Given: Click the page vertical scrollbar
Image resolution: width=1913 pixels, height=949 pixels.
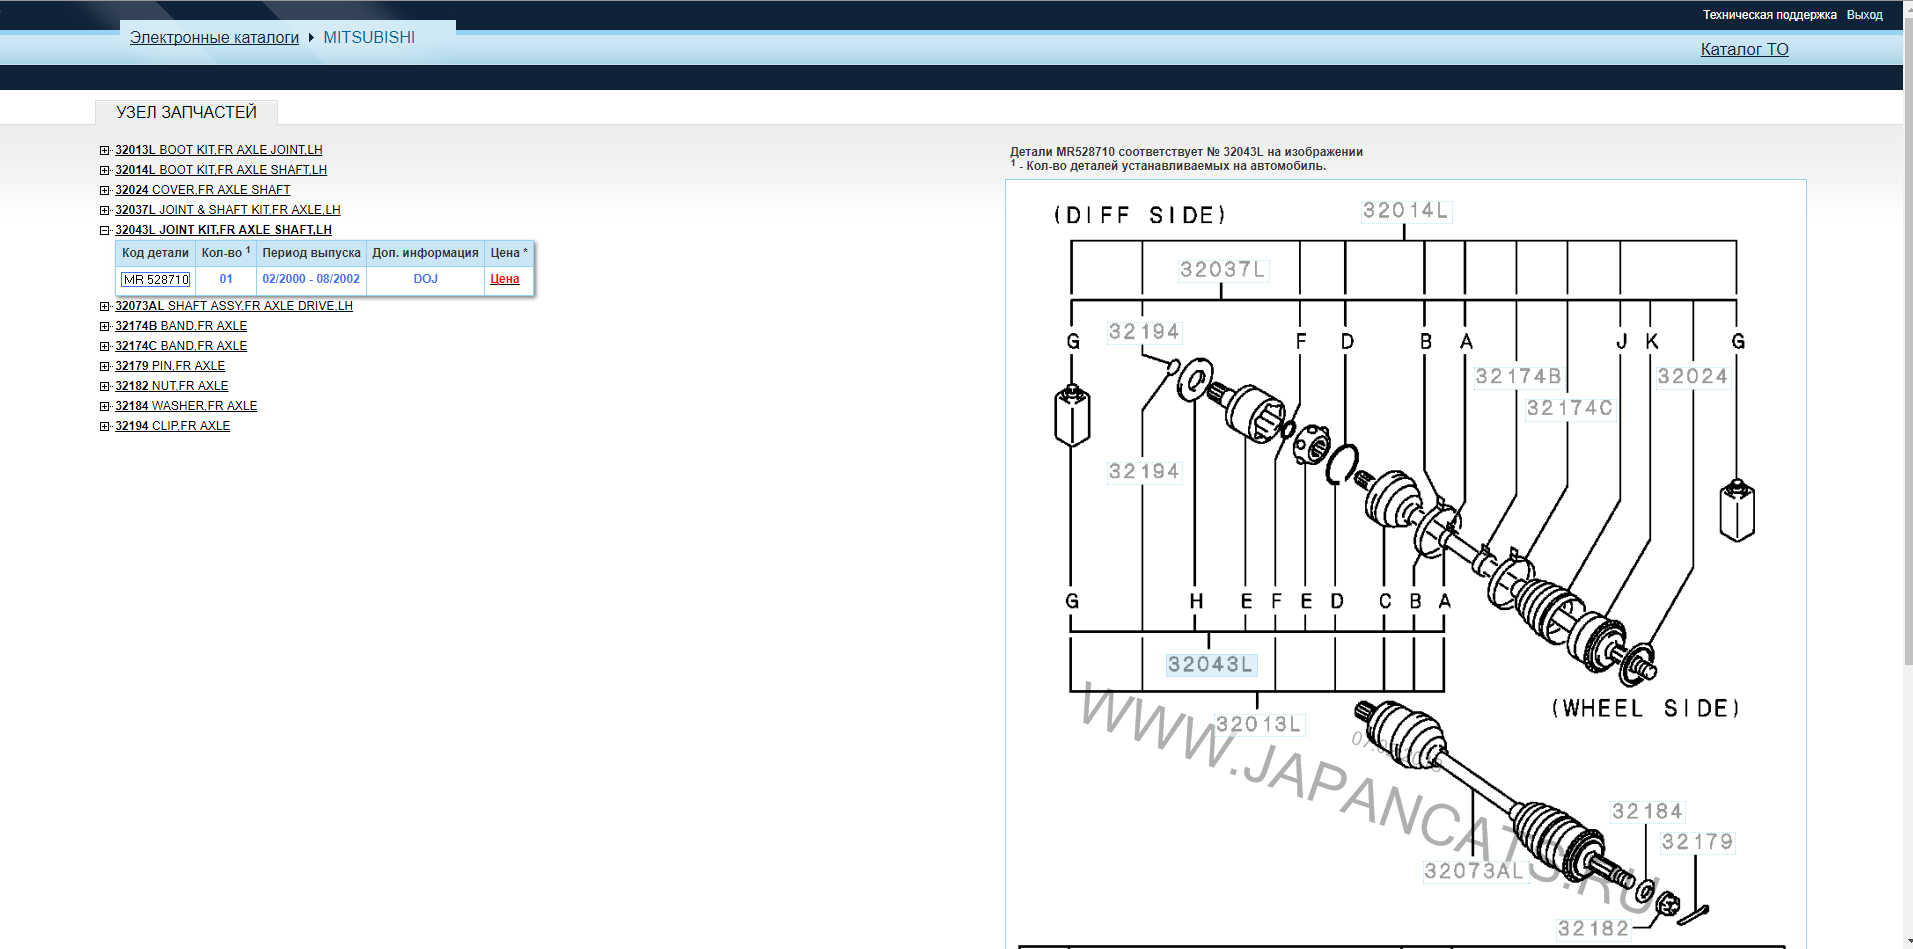Looking at the screenshot, I should coord(1907,400).
